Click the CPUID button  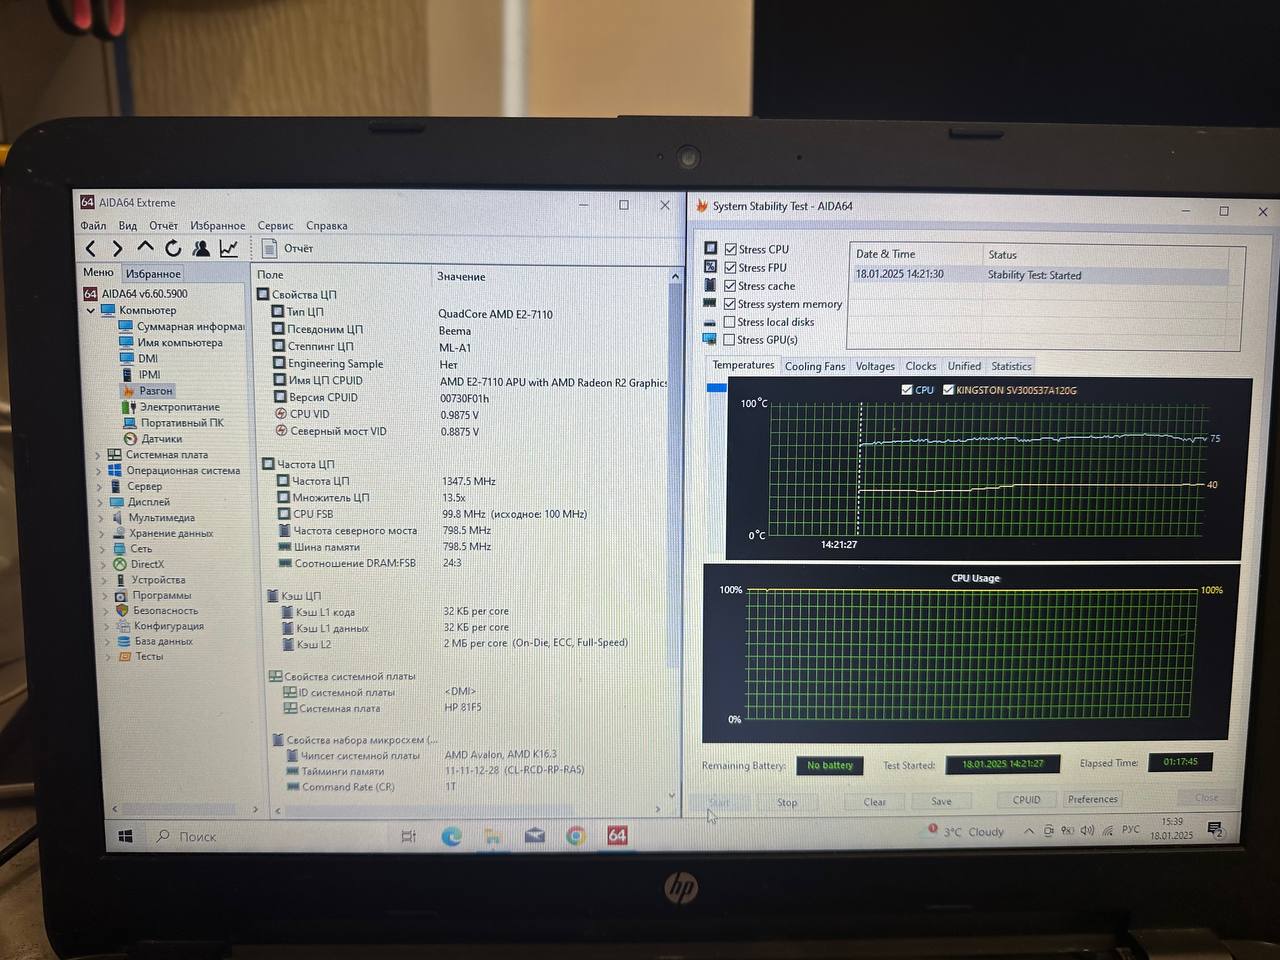tap(1026, 800)
